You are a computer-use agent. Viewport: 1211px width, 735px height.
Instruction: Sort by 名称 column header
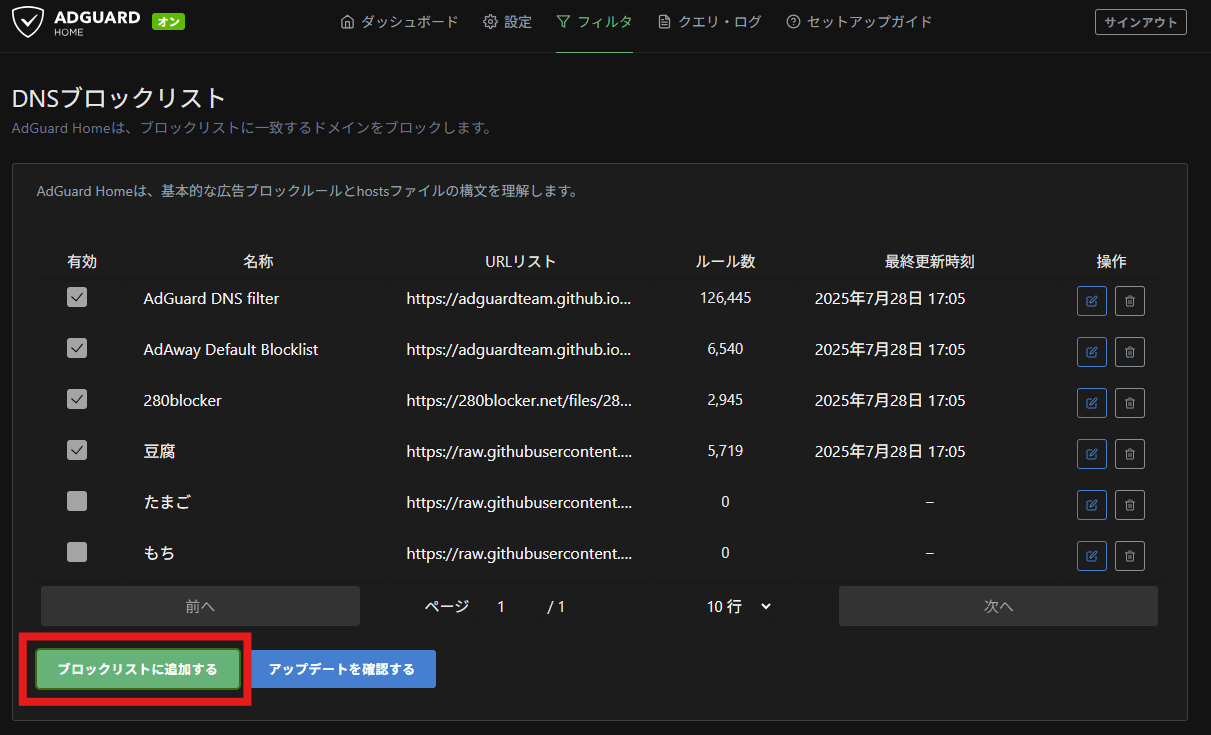pos(258,261)
